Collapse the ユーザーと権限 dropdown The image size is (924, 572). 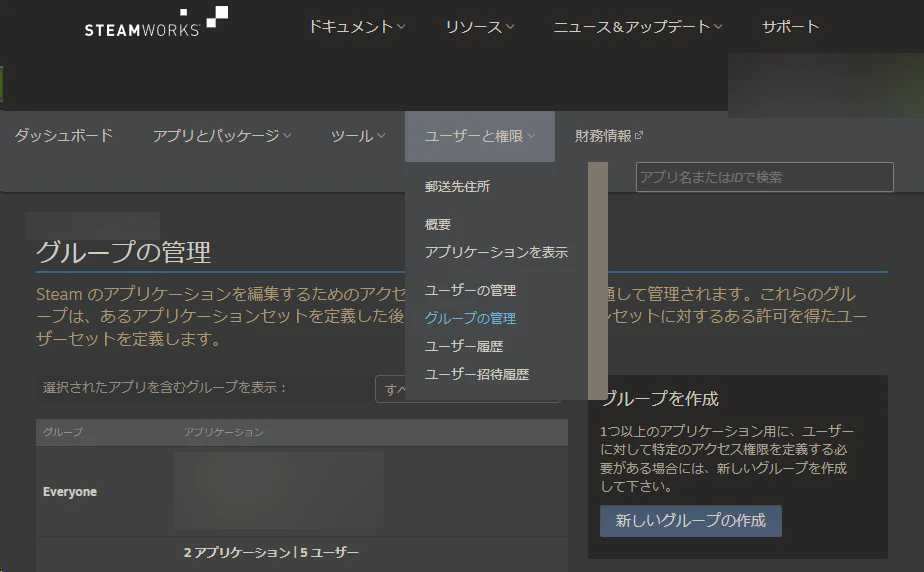click(x=480, y=136)
